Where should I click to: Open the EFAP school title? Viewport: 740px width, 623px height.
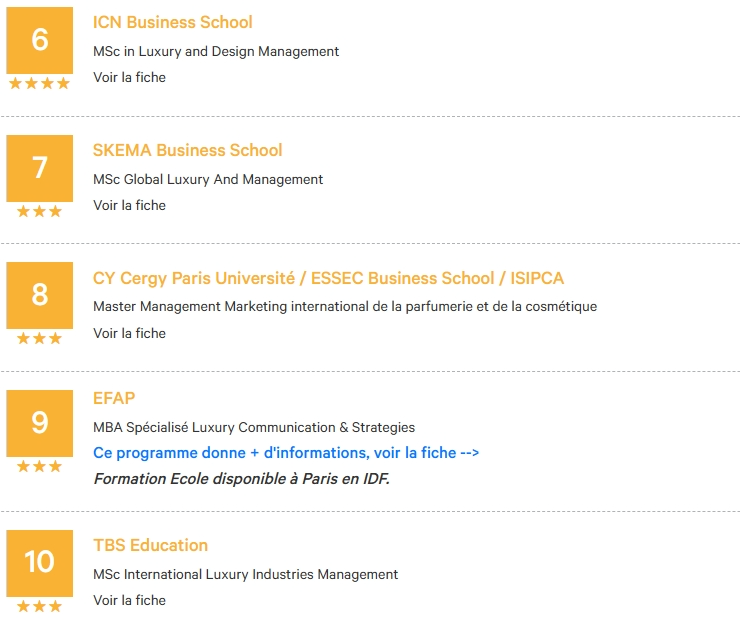(x=114, y=398)
